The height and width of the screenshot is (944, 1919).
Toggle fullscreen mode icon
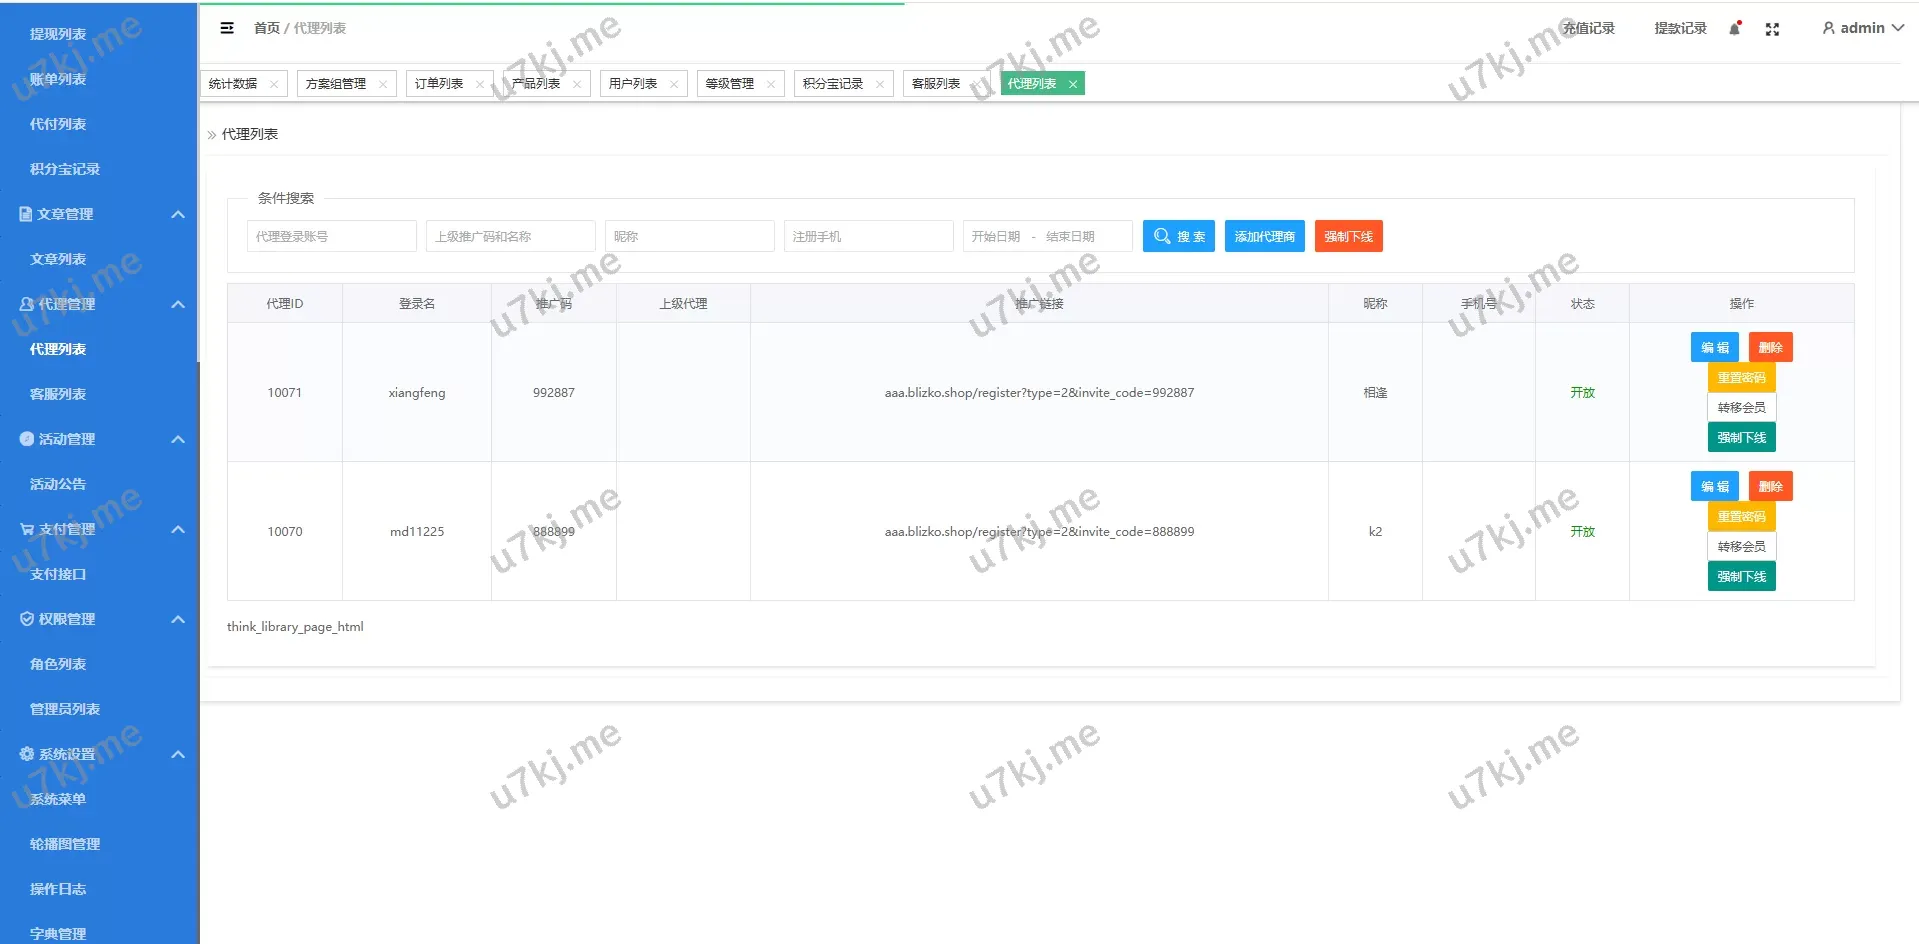[x=1772, y=29]
